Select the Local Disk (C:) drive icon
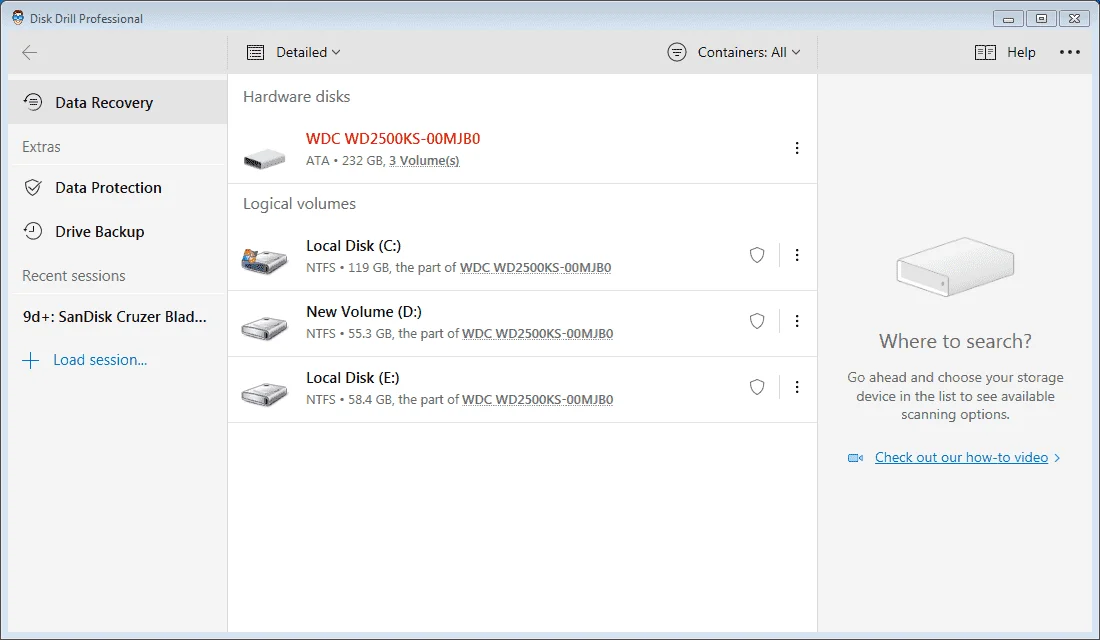 (264, 260)
